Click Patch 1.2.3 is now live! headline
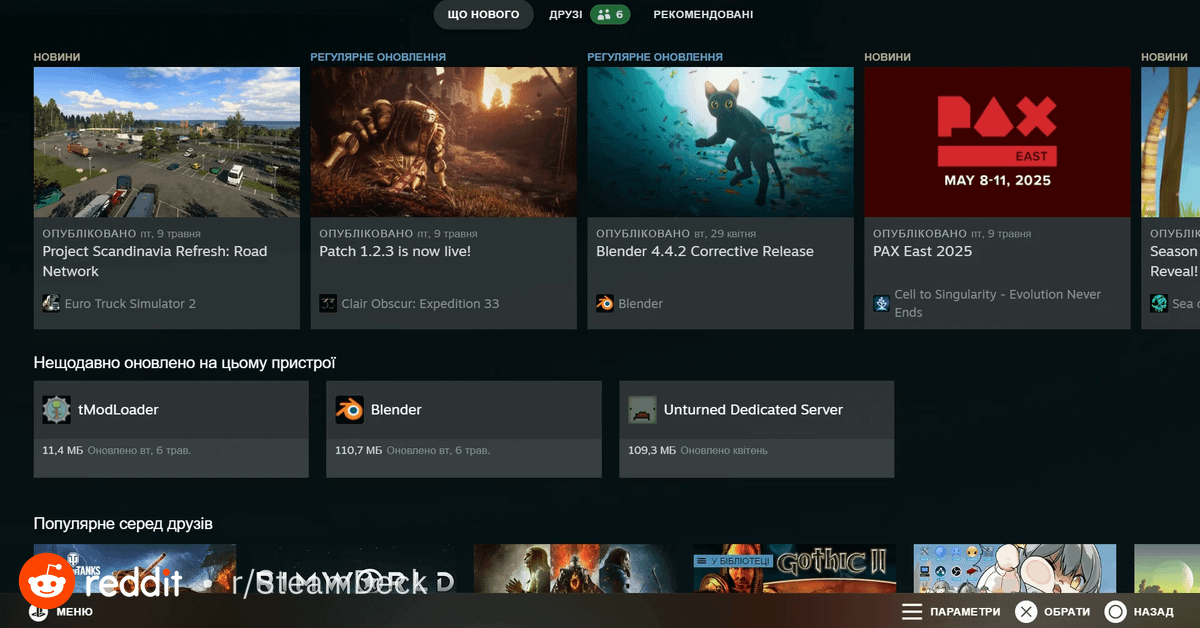The image size is (1200, 628). [395, 251]
